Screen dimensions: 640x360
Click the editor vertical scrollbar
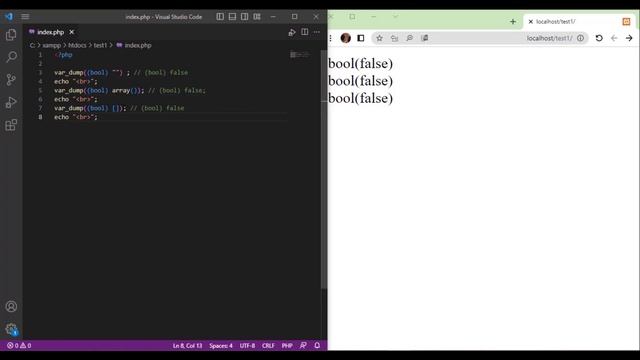(x=324, y=169)
